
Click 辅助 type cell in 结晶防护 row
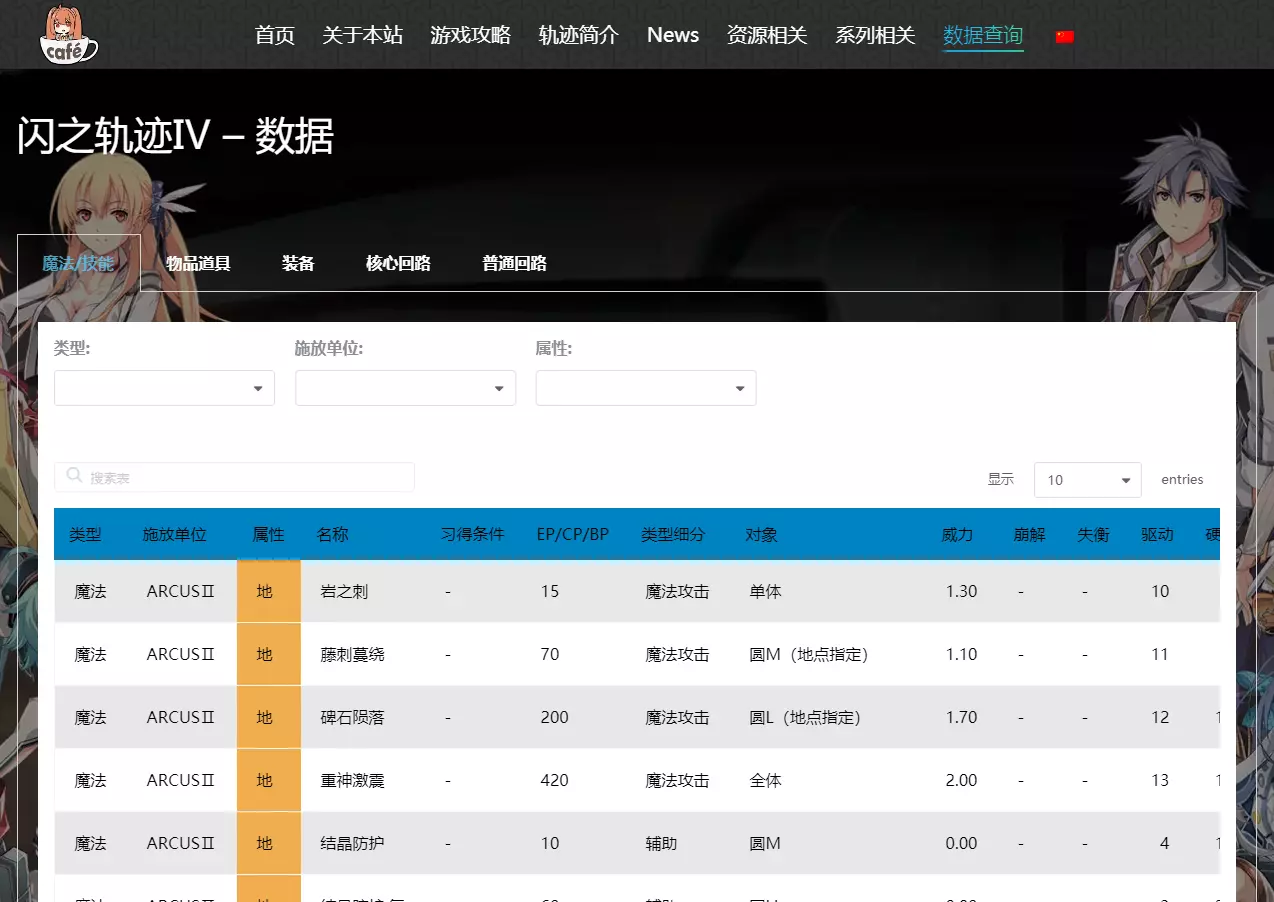point(661,844)
